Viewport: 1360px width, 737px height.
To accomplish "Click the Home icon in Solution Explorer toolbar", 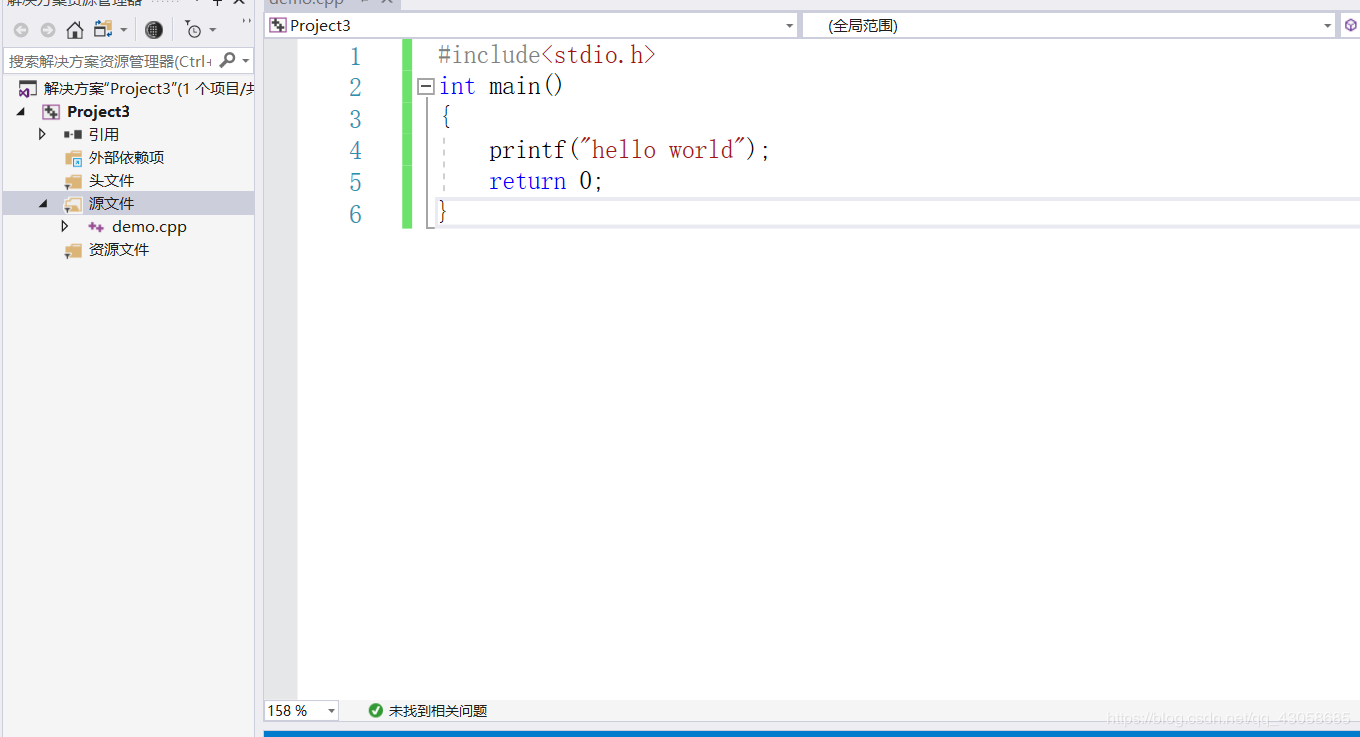I will point(75,29).
